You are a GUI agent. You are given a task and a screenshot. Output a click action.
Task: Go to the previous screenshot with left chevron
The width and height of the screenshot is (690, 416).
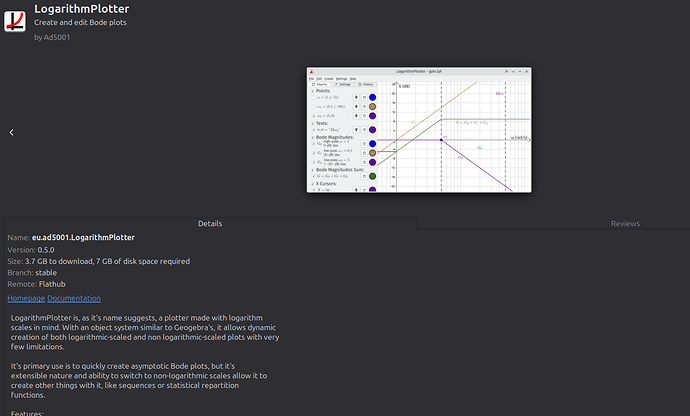11,132
